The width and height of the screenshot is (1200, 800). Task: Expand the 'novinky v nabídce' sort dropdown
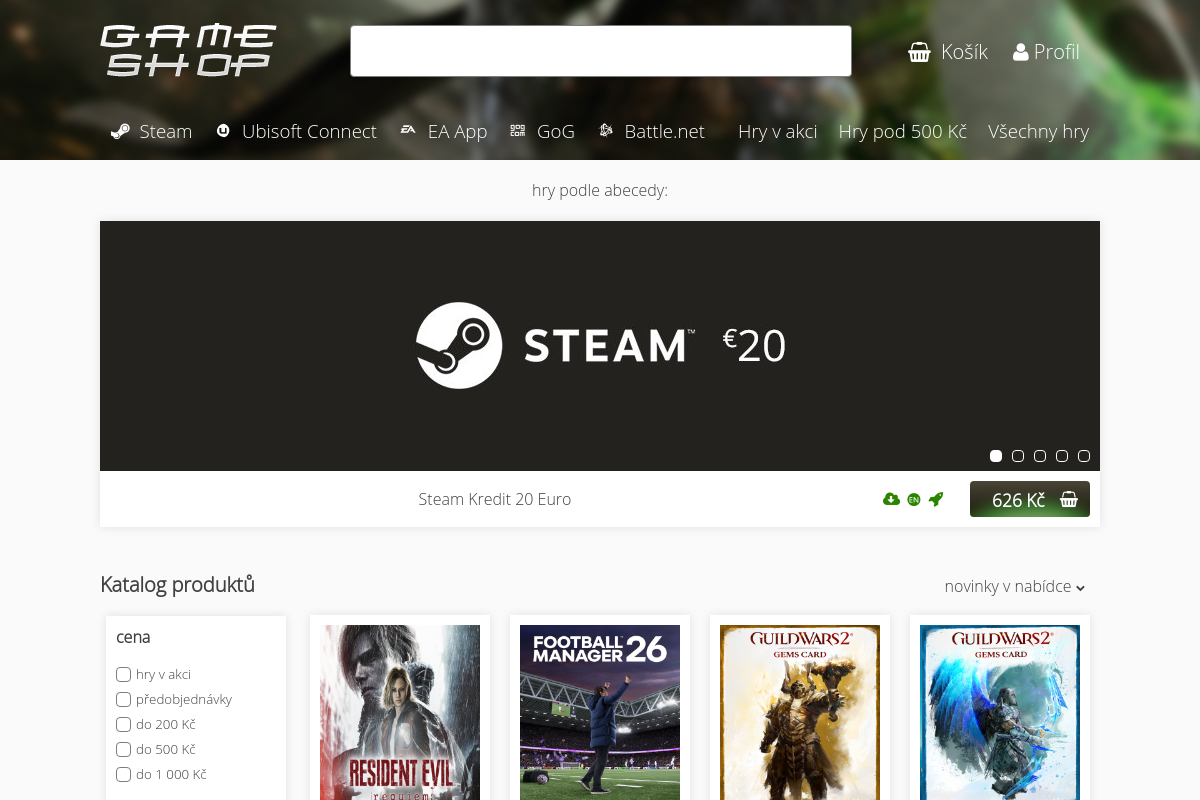tap(1015, 587)
